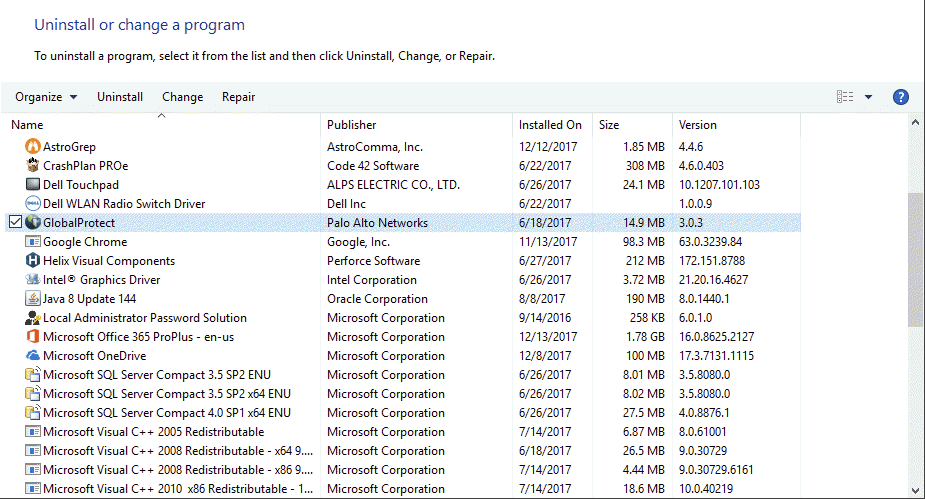Uncheck the GlobalProtect checkbox

point(15,223)
